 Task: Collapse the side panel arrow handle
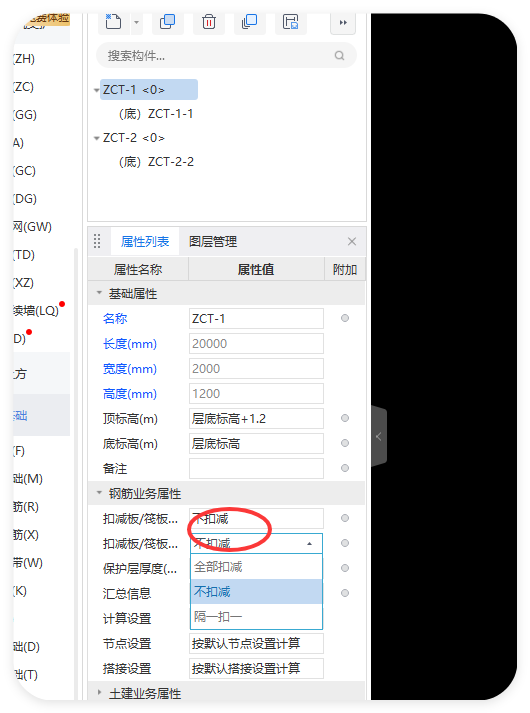379,437
